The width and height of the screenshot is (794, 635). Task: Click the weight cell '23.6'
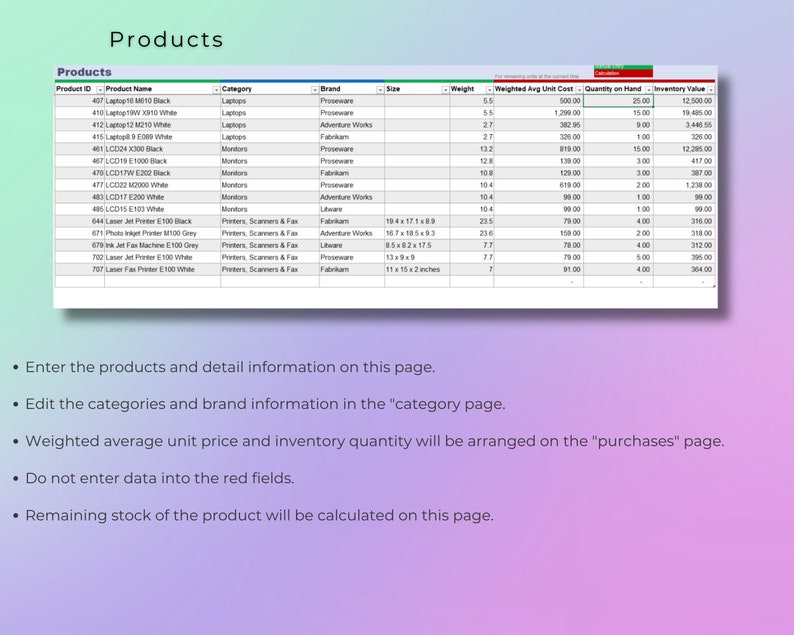click(471, 233)
